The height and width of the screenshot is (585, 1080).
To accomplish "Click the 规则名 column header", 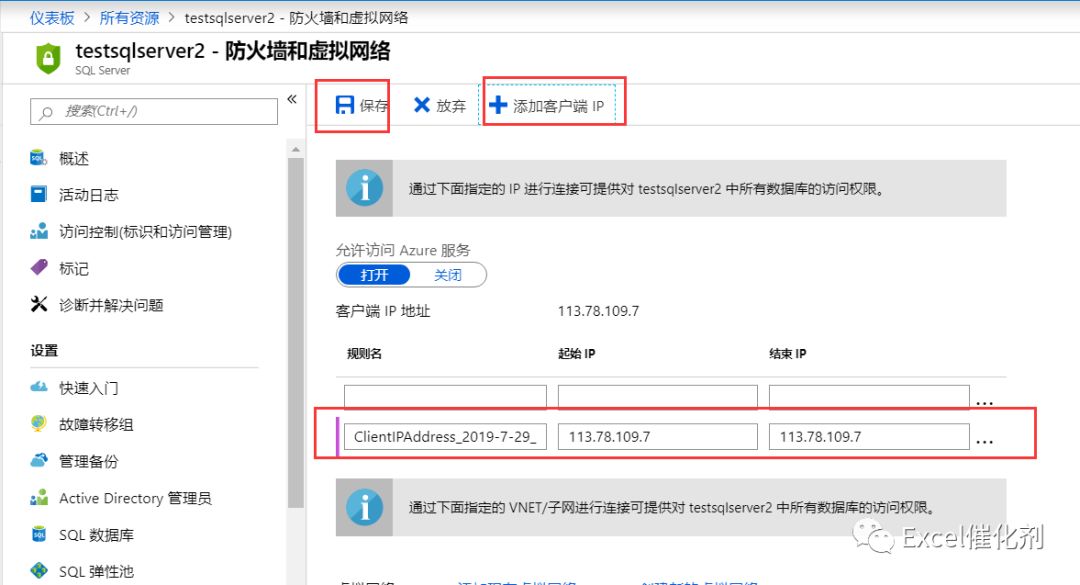I will coord(364,353).
